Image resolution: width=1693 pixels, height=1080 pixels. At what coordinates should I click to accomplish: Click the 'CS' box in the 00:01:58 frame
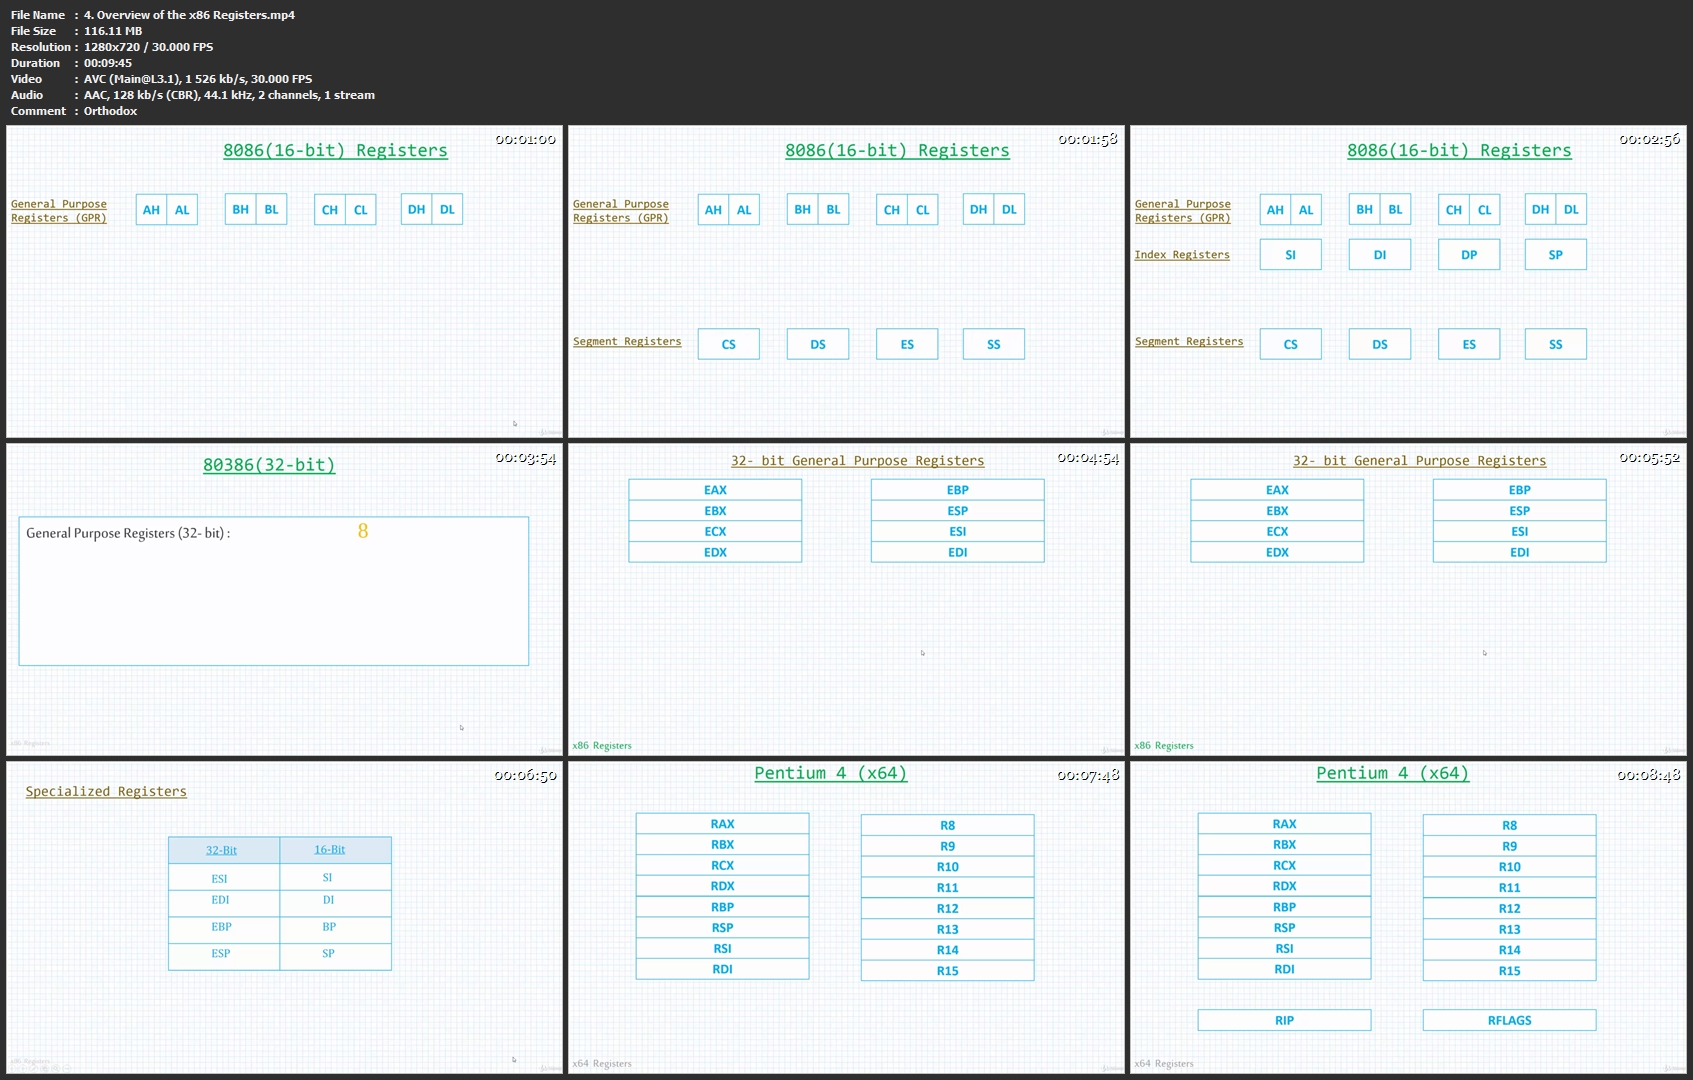[x=728, y=344]
